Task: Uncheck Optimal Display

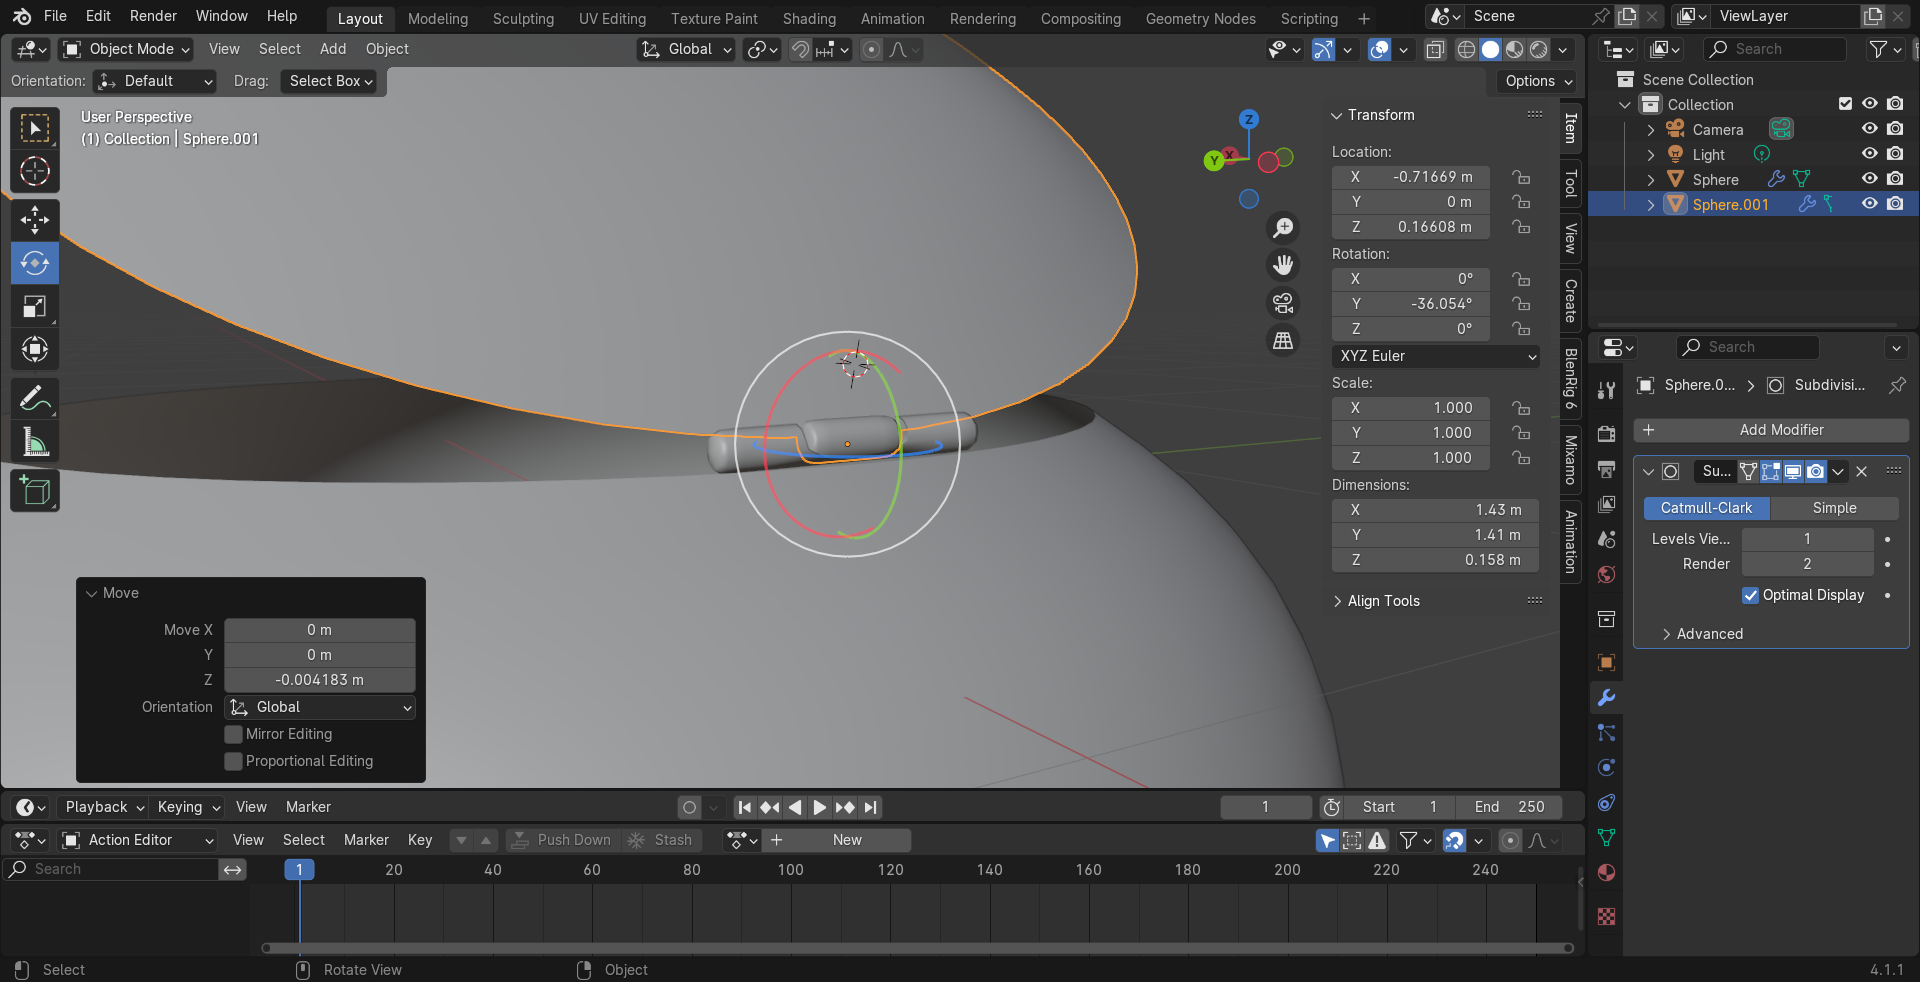Action: 1750,595
